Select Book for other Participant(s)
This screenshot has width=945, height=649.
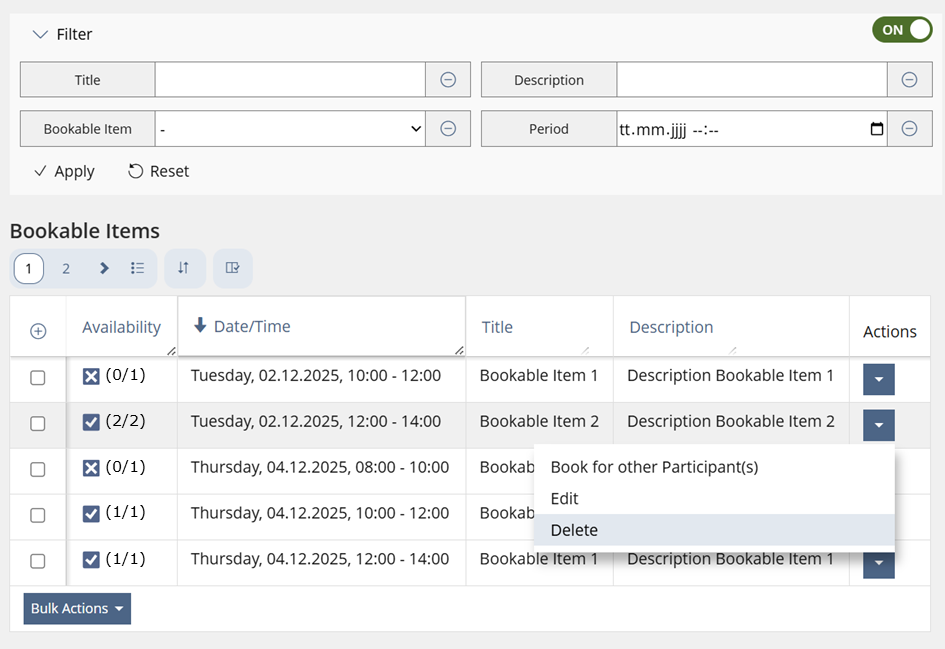coord(654,467)
